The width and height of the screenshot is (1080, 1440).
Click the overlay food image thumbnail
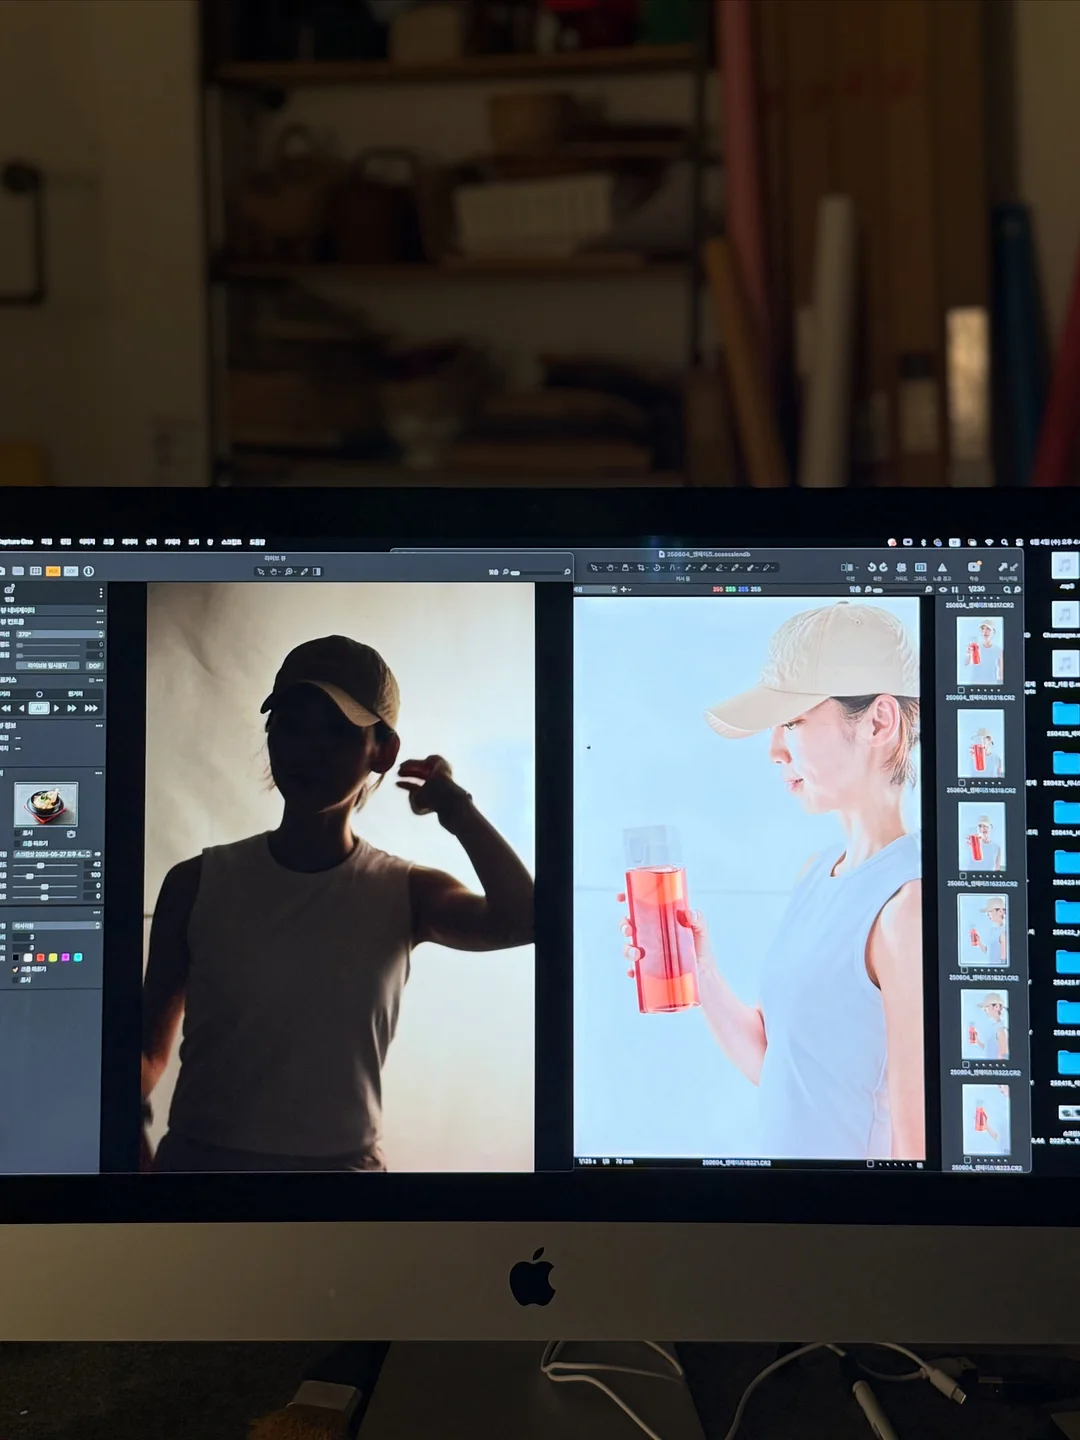pyautogui.click(x=46, y=804)
